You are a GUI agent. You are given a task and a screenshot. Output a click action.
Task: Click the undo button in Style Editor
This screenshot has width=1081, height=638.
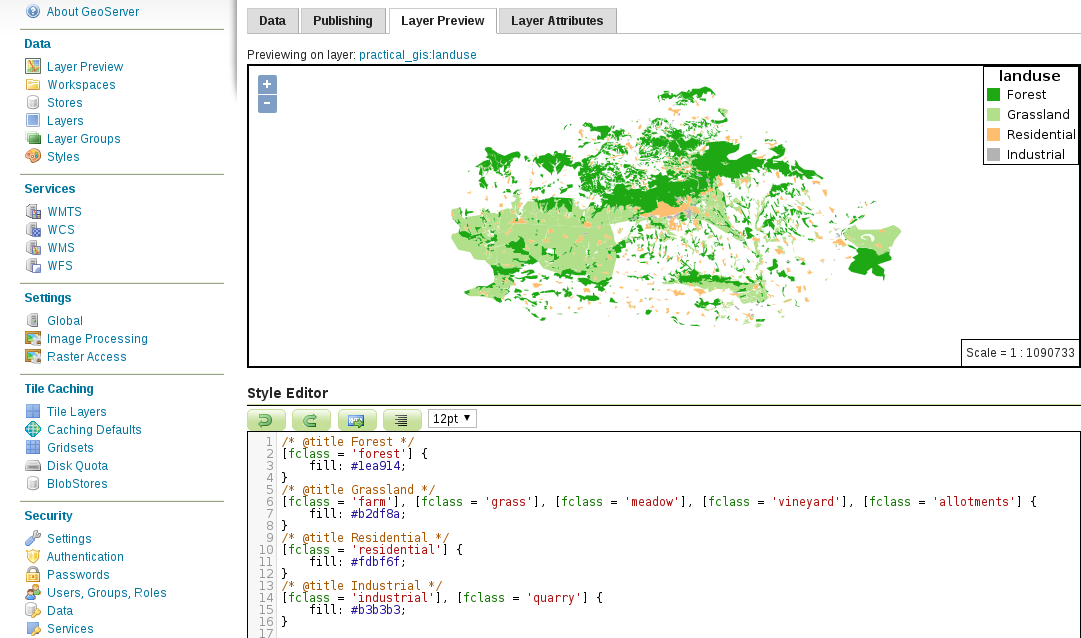coord(266,420)
